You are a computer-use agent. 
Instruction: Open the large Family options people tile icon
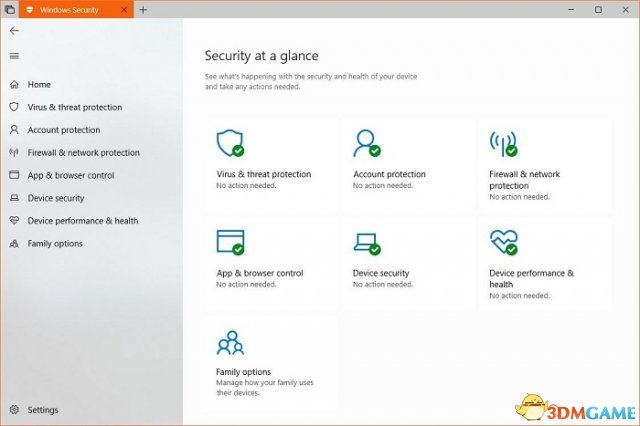230,343
